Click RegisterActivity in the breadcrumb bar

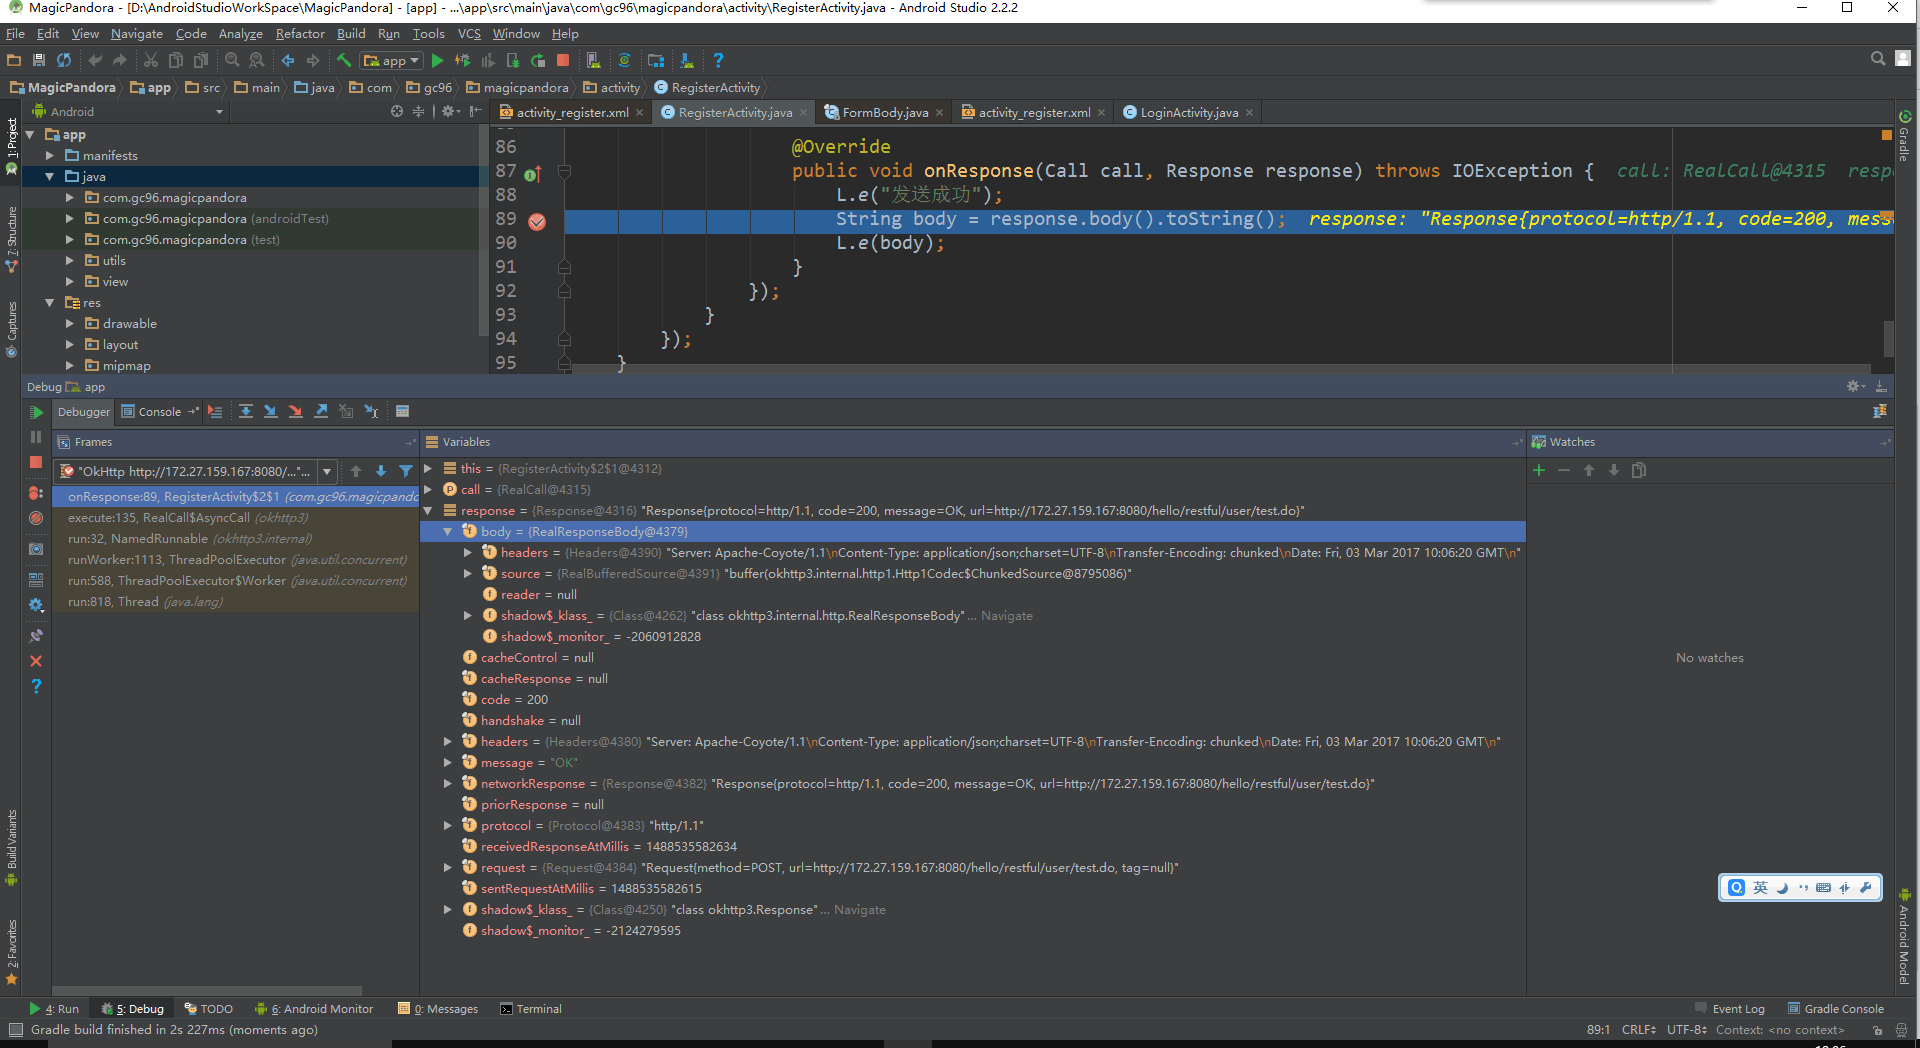(707, 87)
